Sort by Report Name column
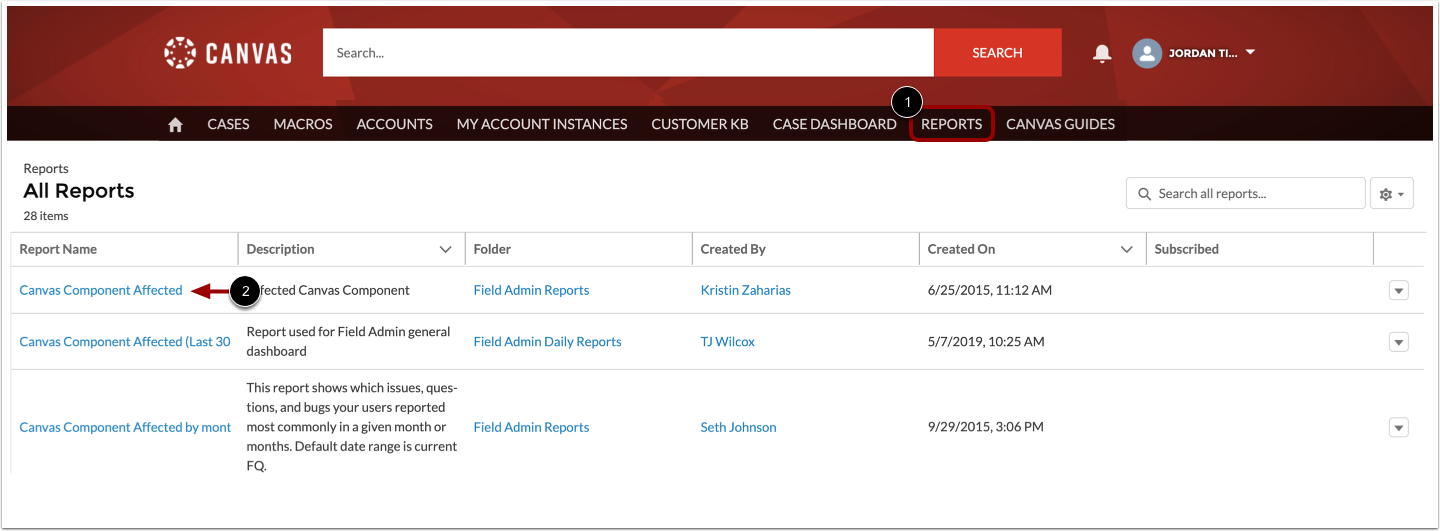 tap(58, 250)
